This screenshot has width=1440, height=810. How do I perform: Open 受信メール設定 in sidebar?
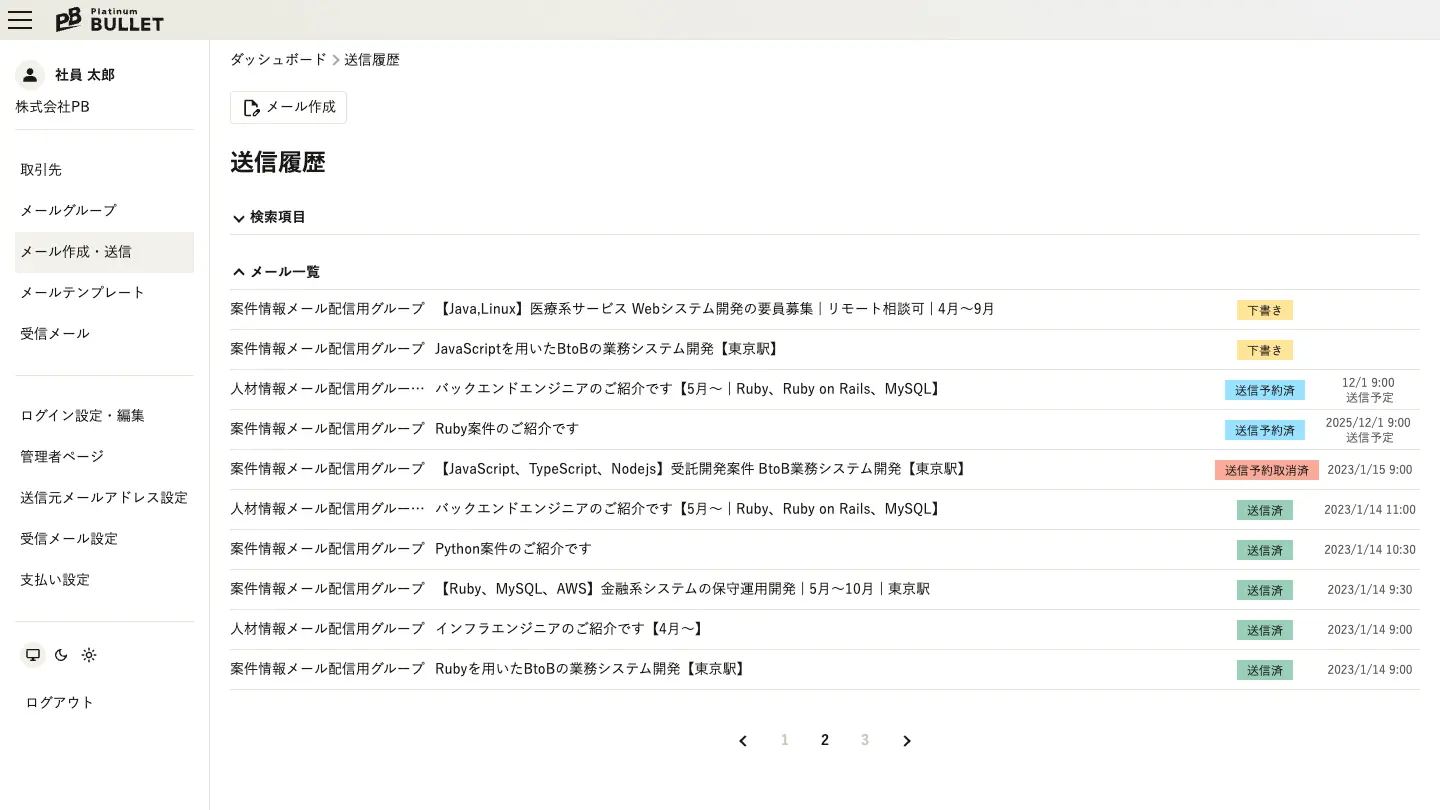(x=69, y=538)
